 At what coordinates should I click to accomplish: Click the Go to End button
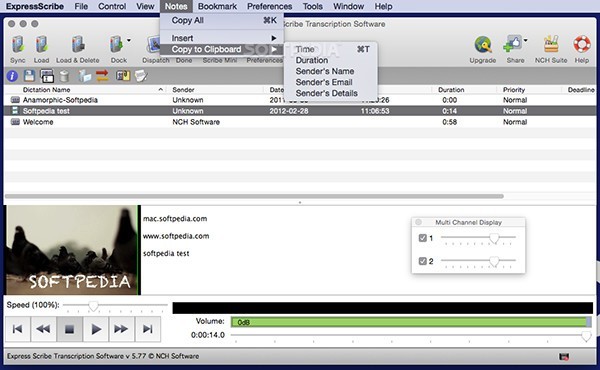(148, 329)
